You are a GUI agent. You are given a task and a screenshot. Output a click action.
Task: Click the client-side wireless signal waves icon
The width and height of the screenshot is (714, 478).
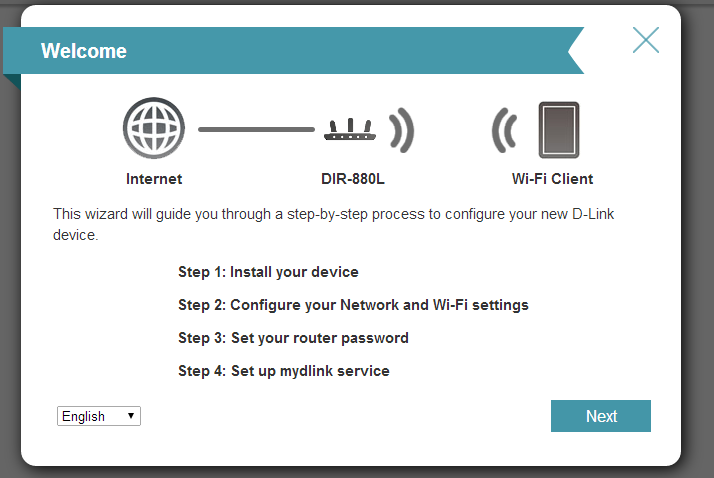click(x=505, y=130)
